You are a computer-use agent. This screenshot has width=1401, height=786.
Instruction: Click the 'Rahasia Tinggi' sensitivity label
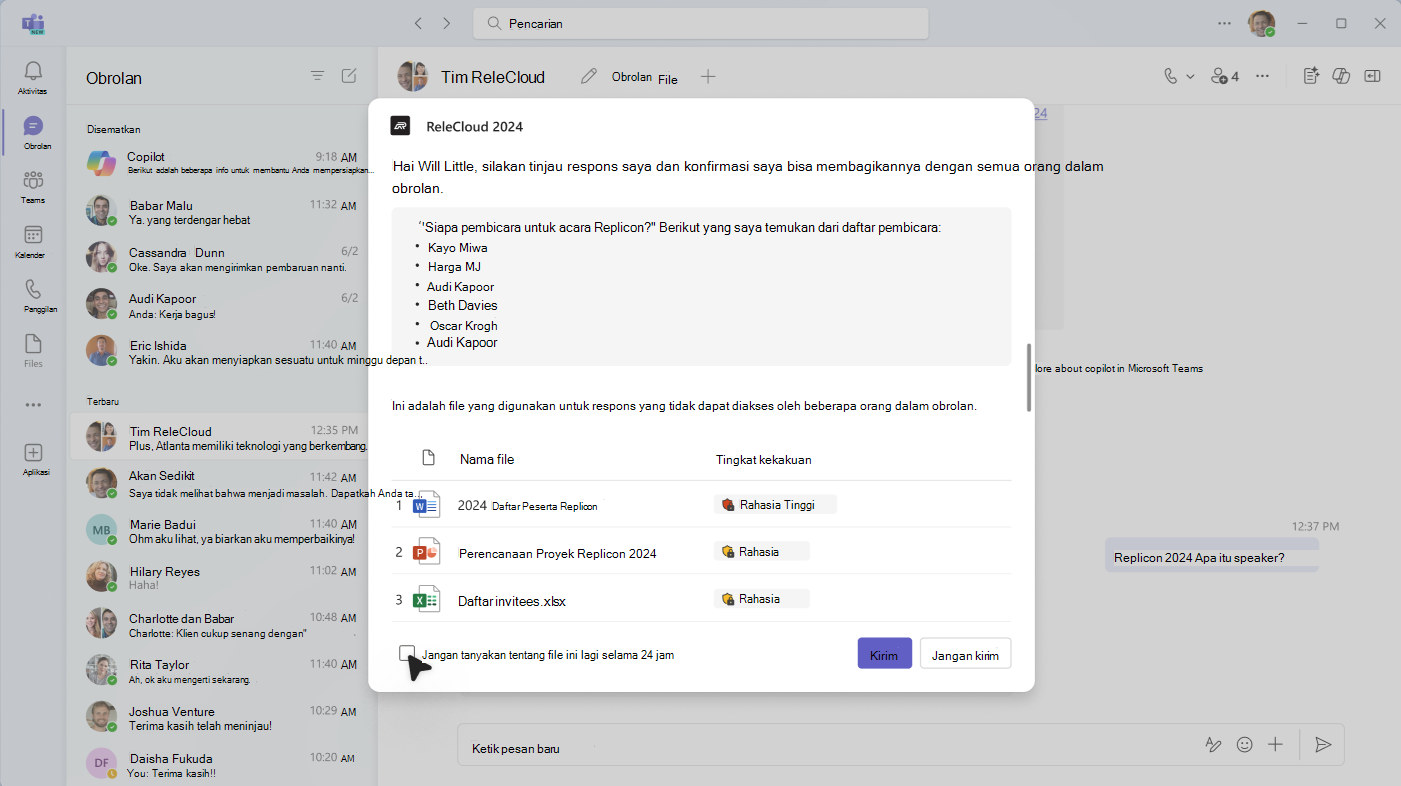[x=775, y=505]
